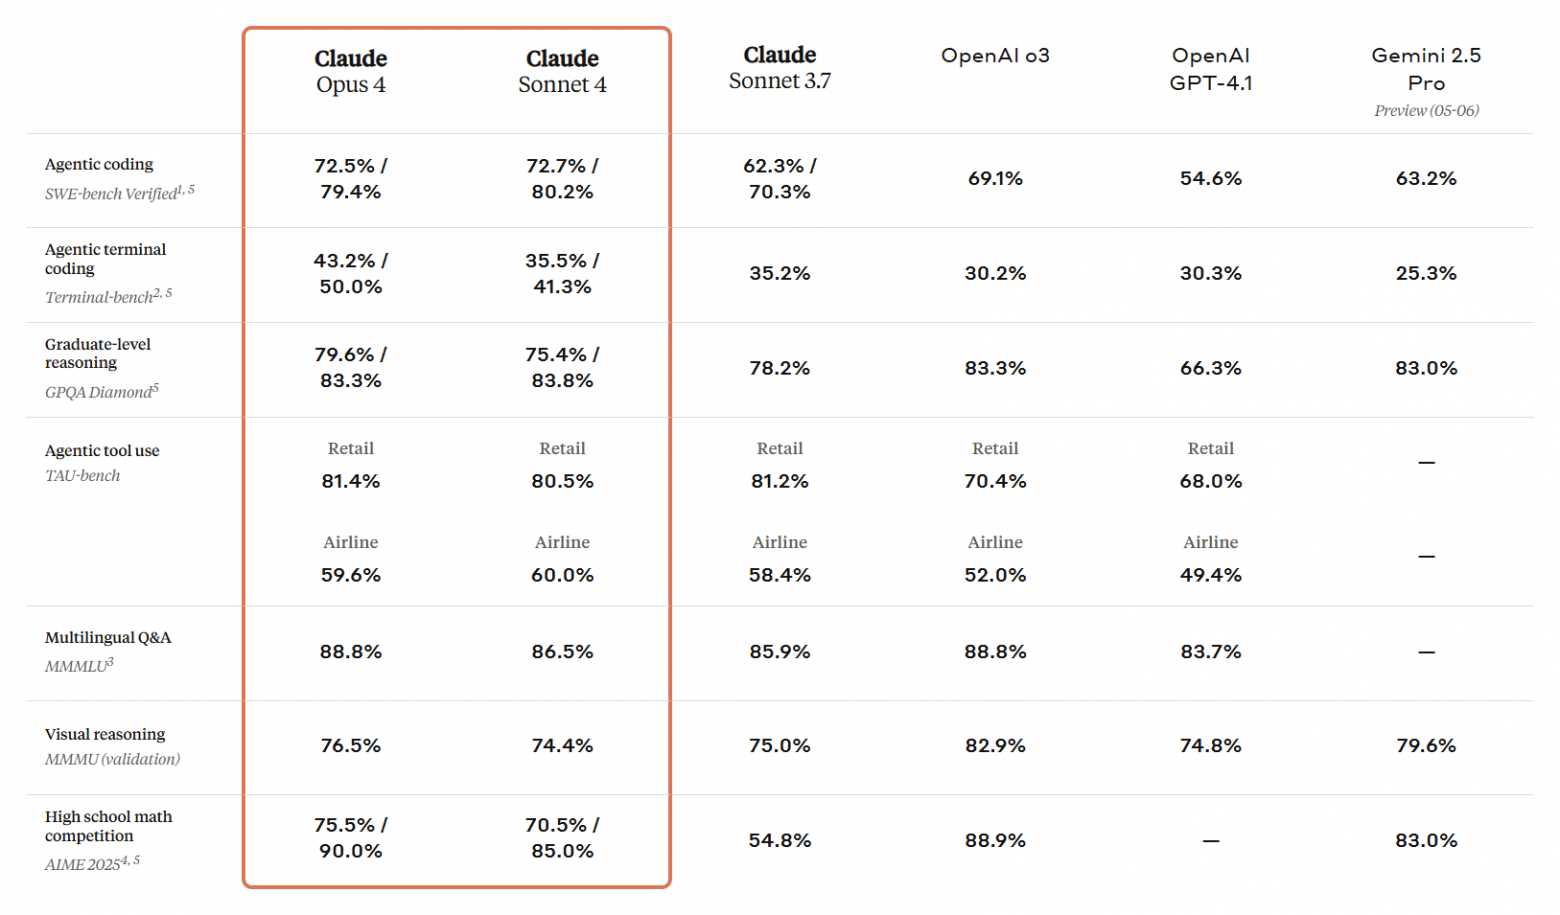The image size is (1560, 915).
Task: Click the SWE-bench Verified benchmark label
Action: point(112,194)
